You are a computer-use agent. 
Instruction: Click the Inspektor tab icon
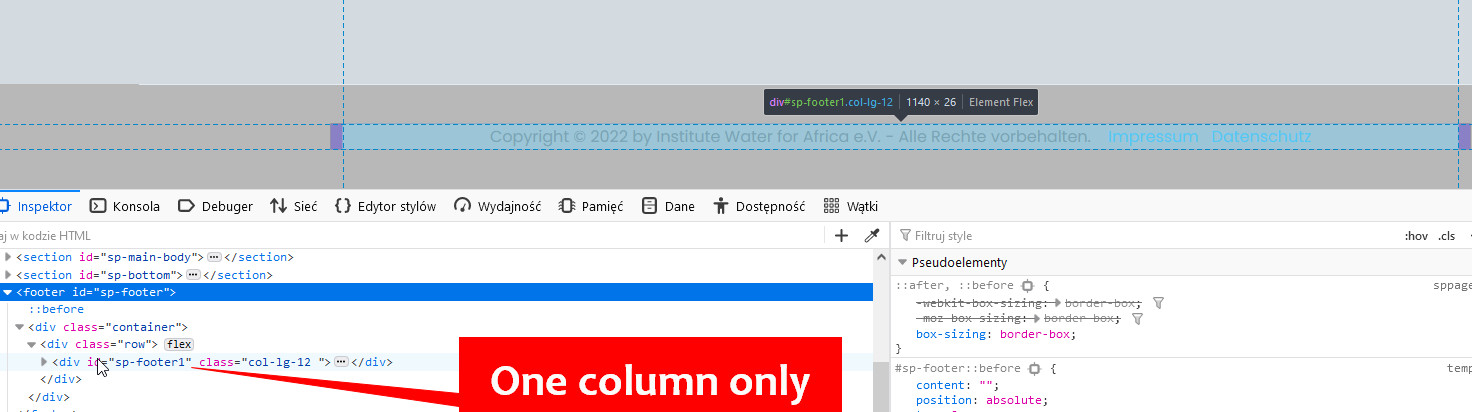click(x=4, y=206)
